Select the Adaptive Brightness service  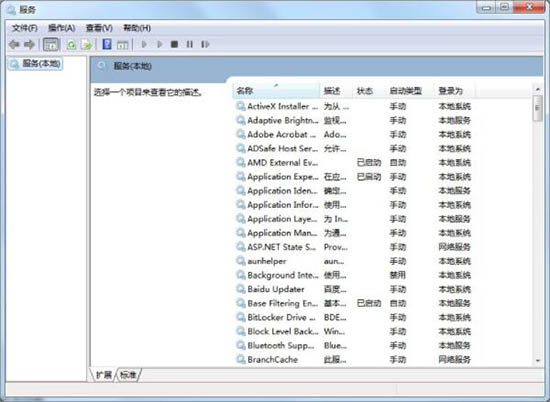click(x=354, y=120)
